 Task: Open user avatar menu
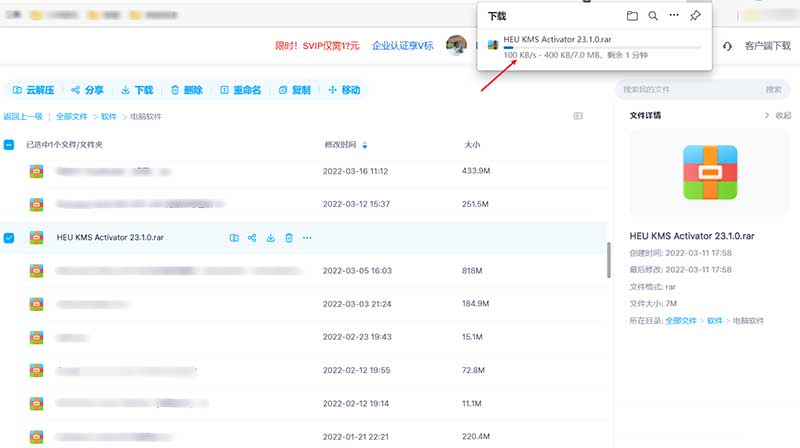pos(456,45)
